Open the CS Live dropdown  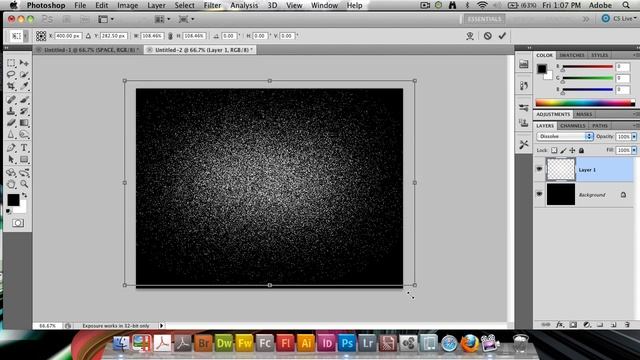pos(619,19)
